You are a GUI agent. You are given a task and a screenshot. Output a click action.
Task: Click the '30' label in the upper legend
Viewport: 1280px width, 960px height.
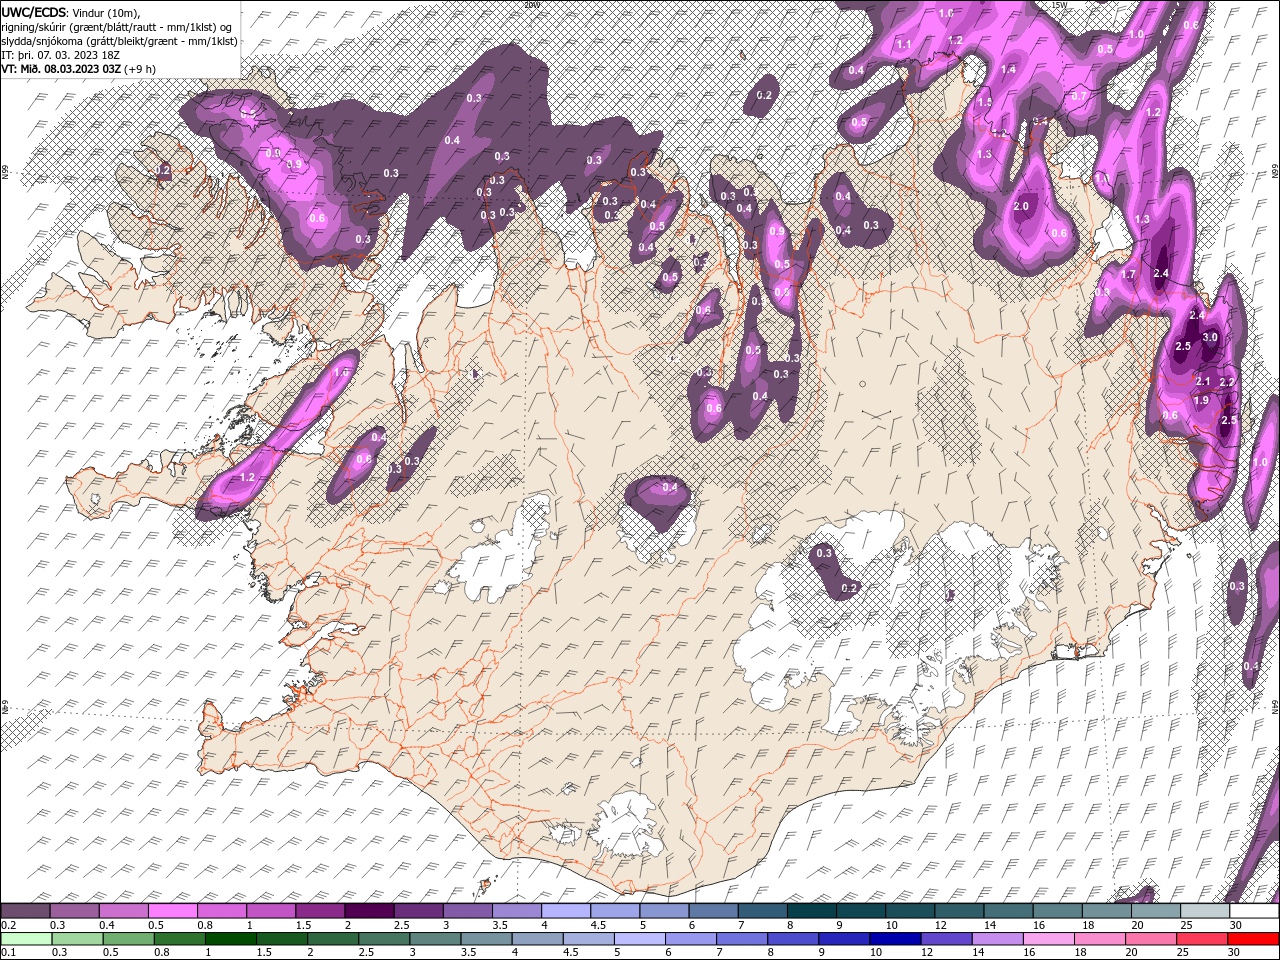pyautogui.click(x=1236, y=925)
